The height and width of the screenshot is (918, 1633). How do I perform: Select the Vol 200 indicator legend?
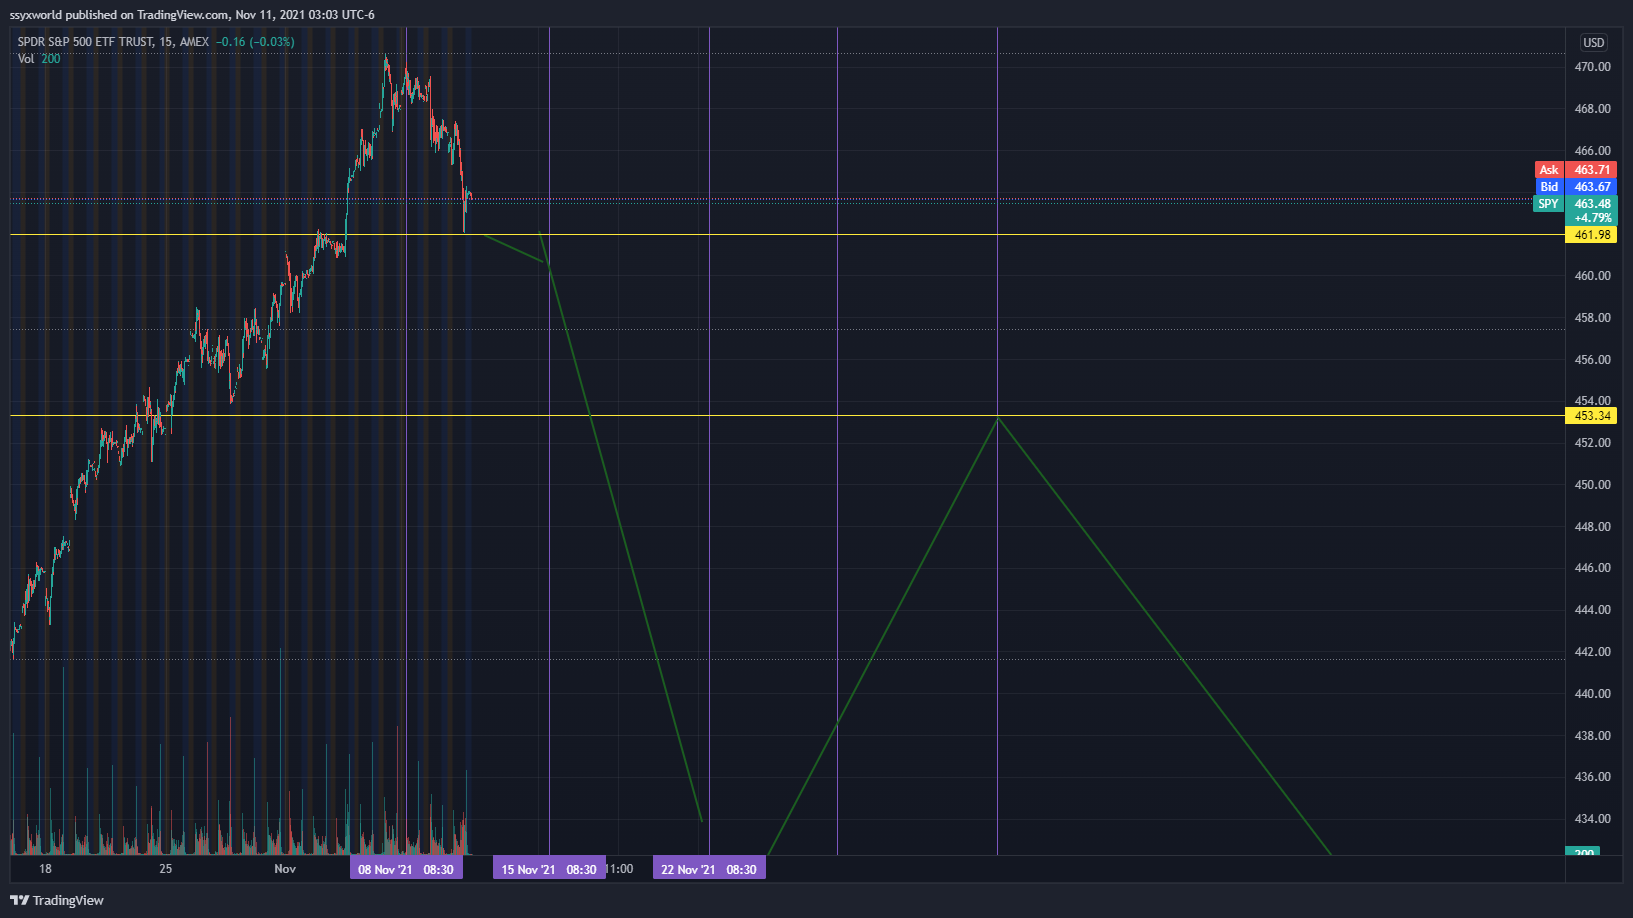tap(38, 59)
